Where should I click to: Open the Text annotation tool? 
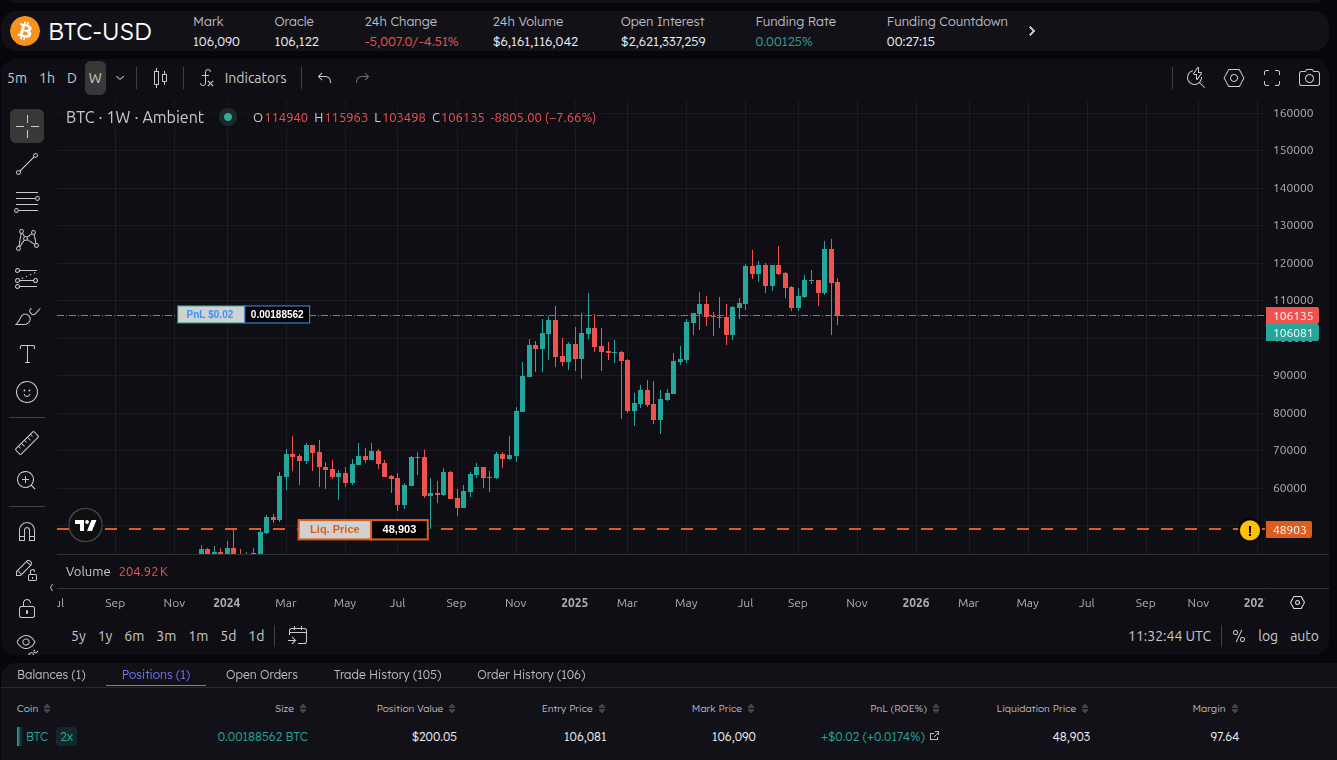pos(26,353)
